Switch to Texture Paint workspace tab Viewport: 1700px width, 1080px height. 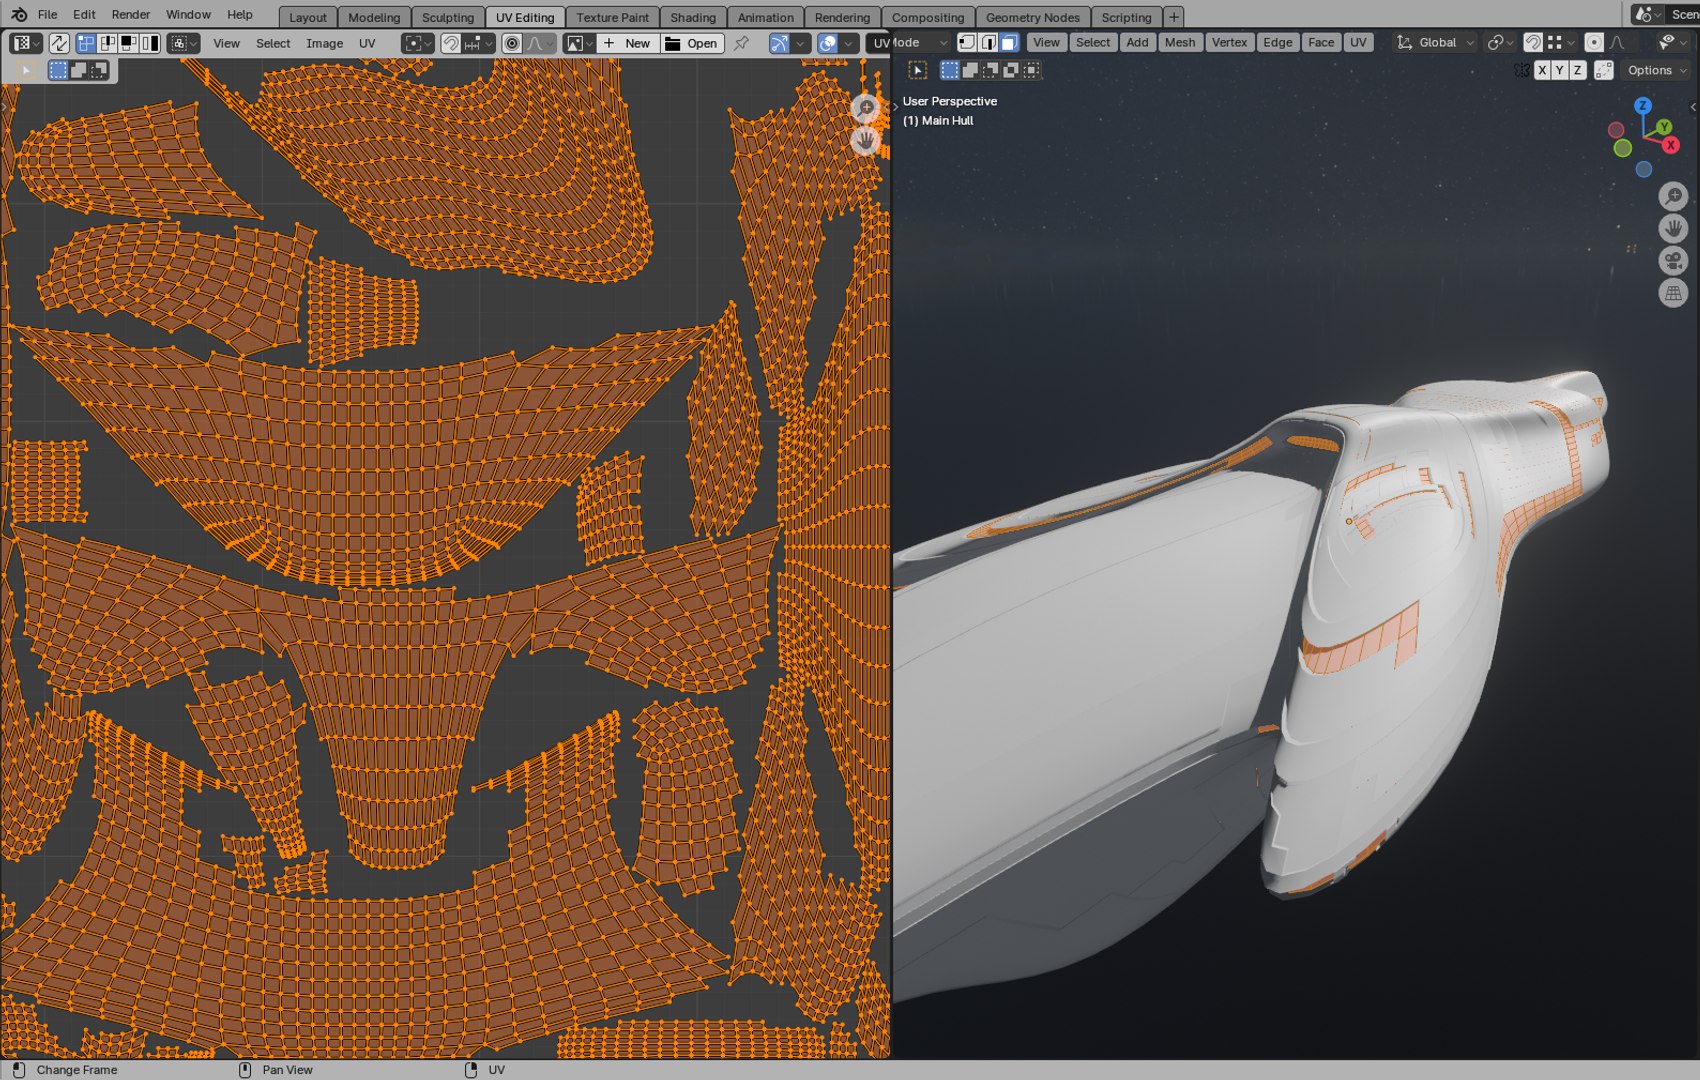pyautogui.click(x=612, y=17)
